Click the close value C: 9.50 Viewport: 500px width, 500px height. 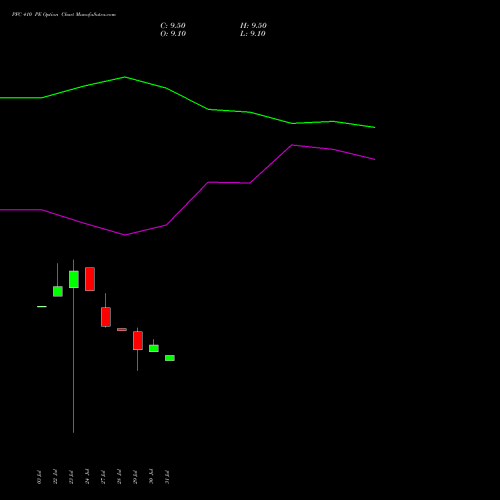point(173,26)
